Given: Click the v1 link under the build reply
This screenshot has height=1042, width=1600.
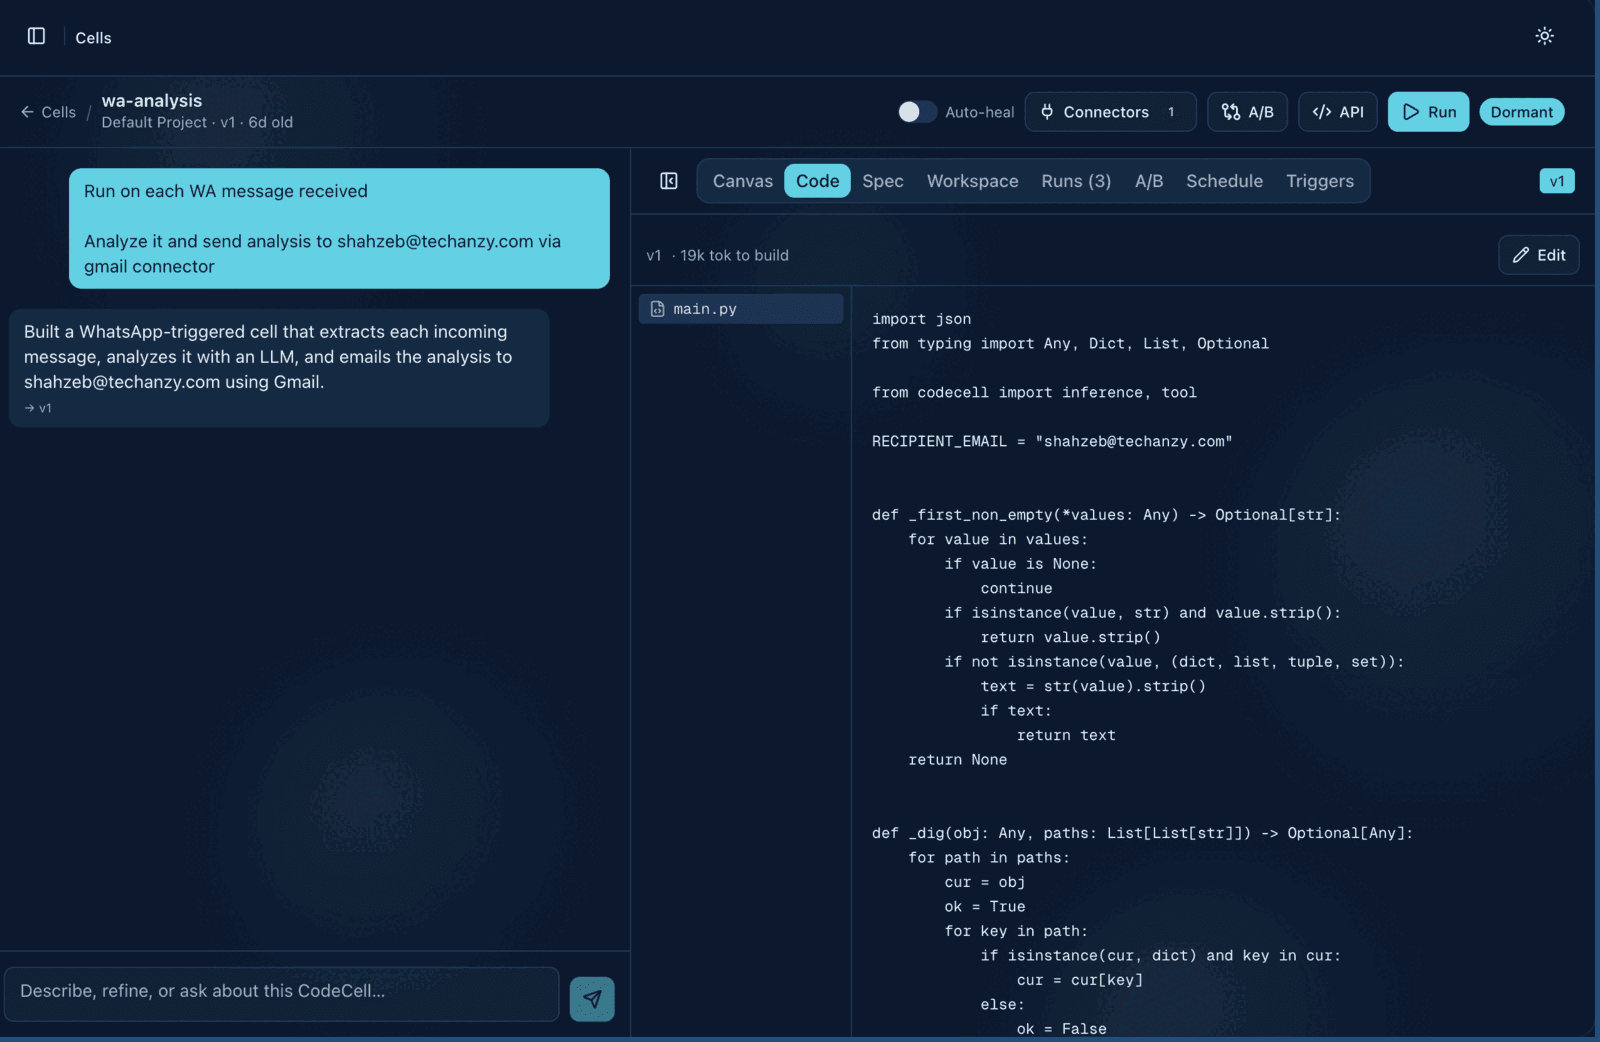Looking at the screenshot, I should coord(38,408).
